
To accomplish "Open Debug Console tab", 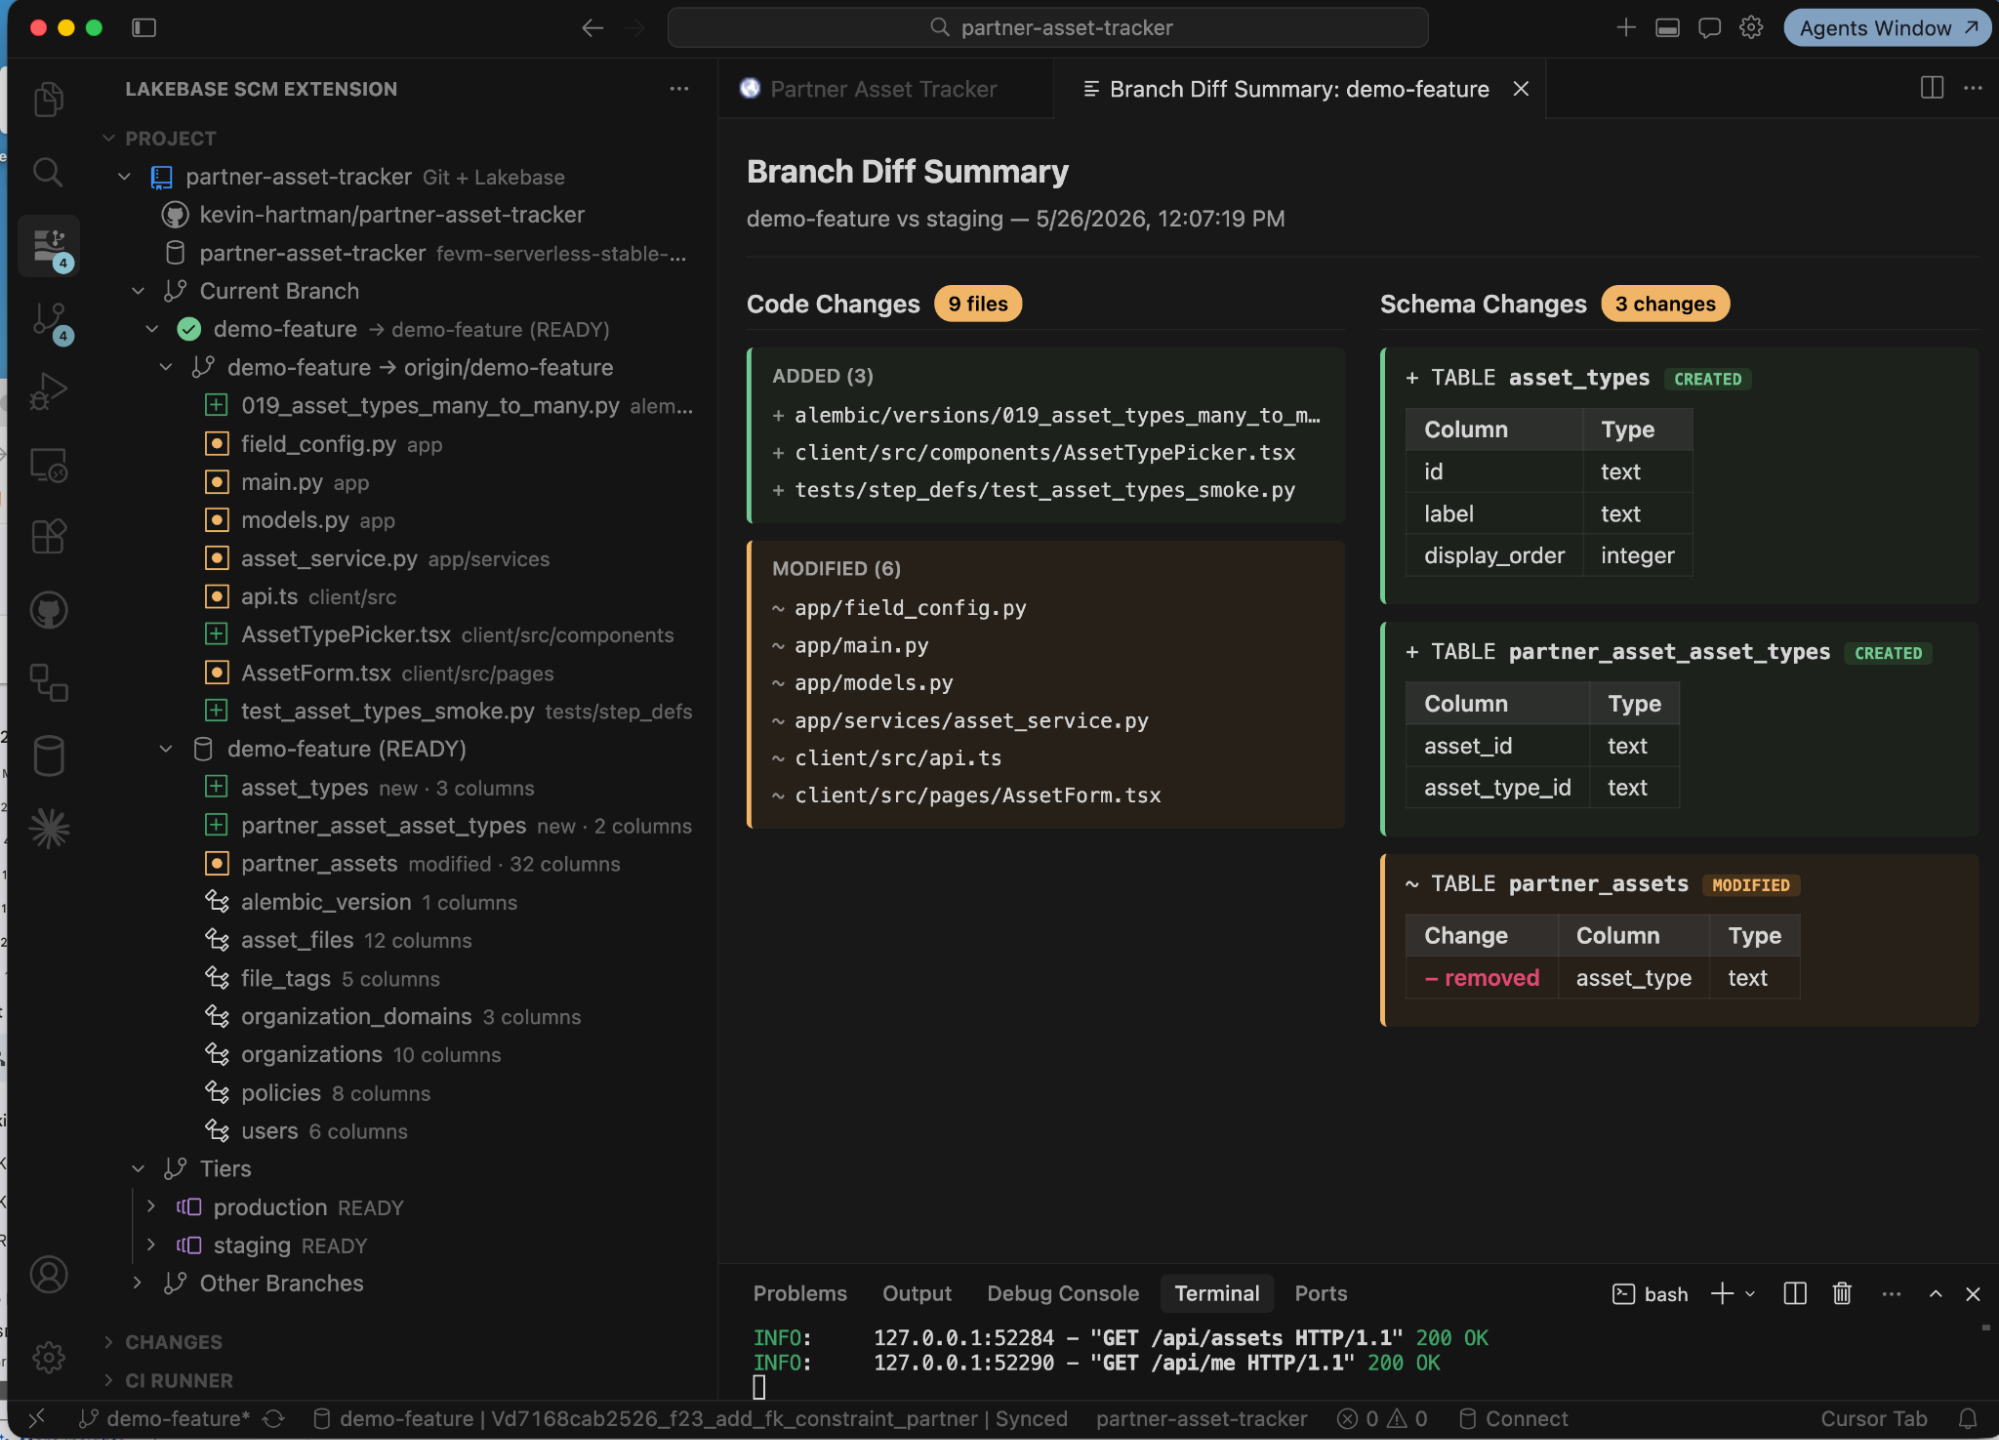I will point(1062,1293).
